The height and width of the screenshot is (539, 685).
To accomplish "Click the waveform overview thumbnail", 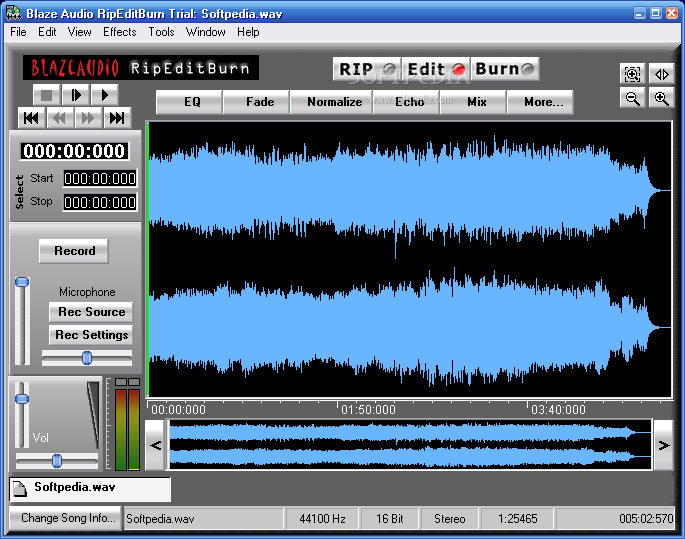I will tap(410, 445).
